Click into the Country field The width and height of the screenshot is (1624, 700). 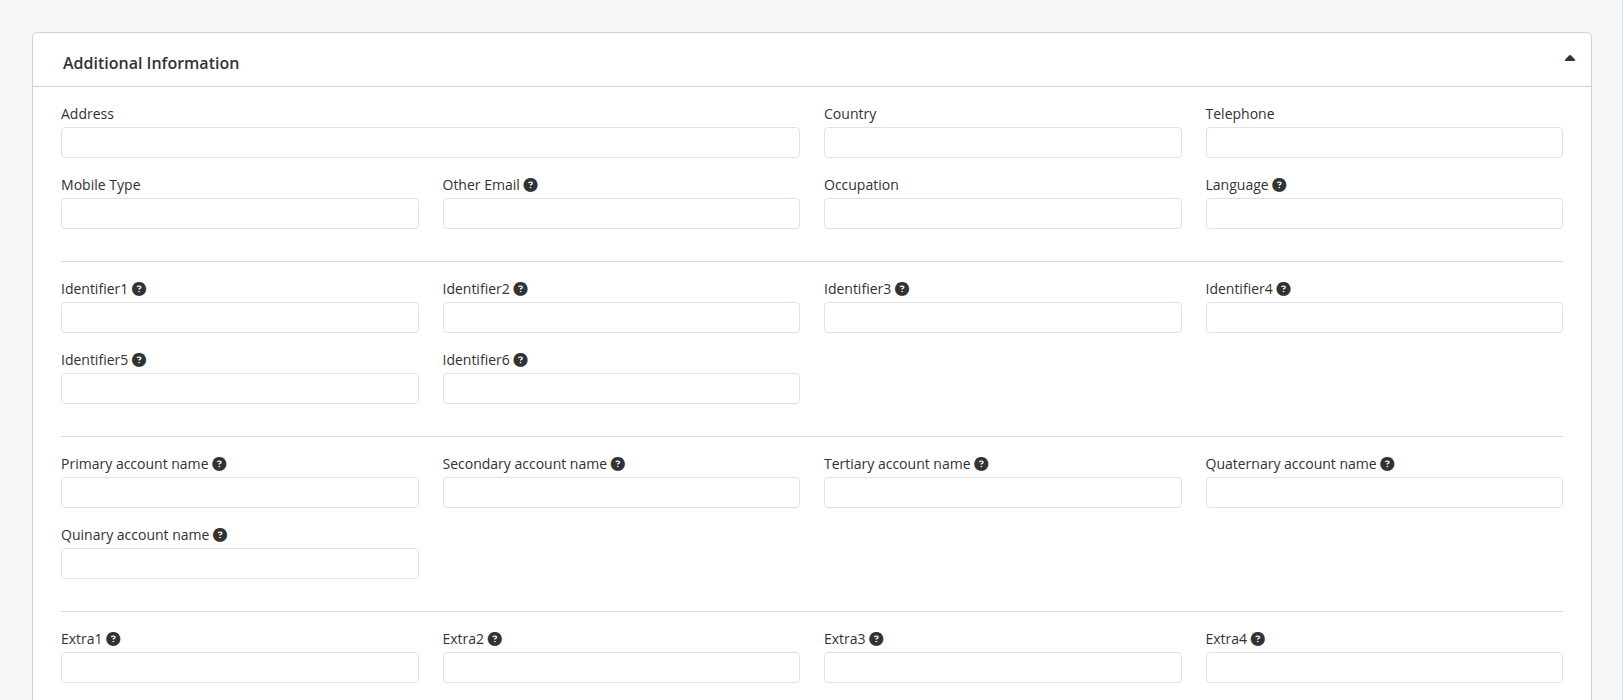coord(1002,143)
